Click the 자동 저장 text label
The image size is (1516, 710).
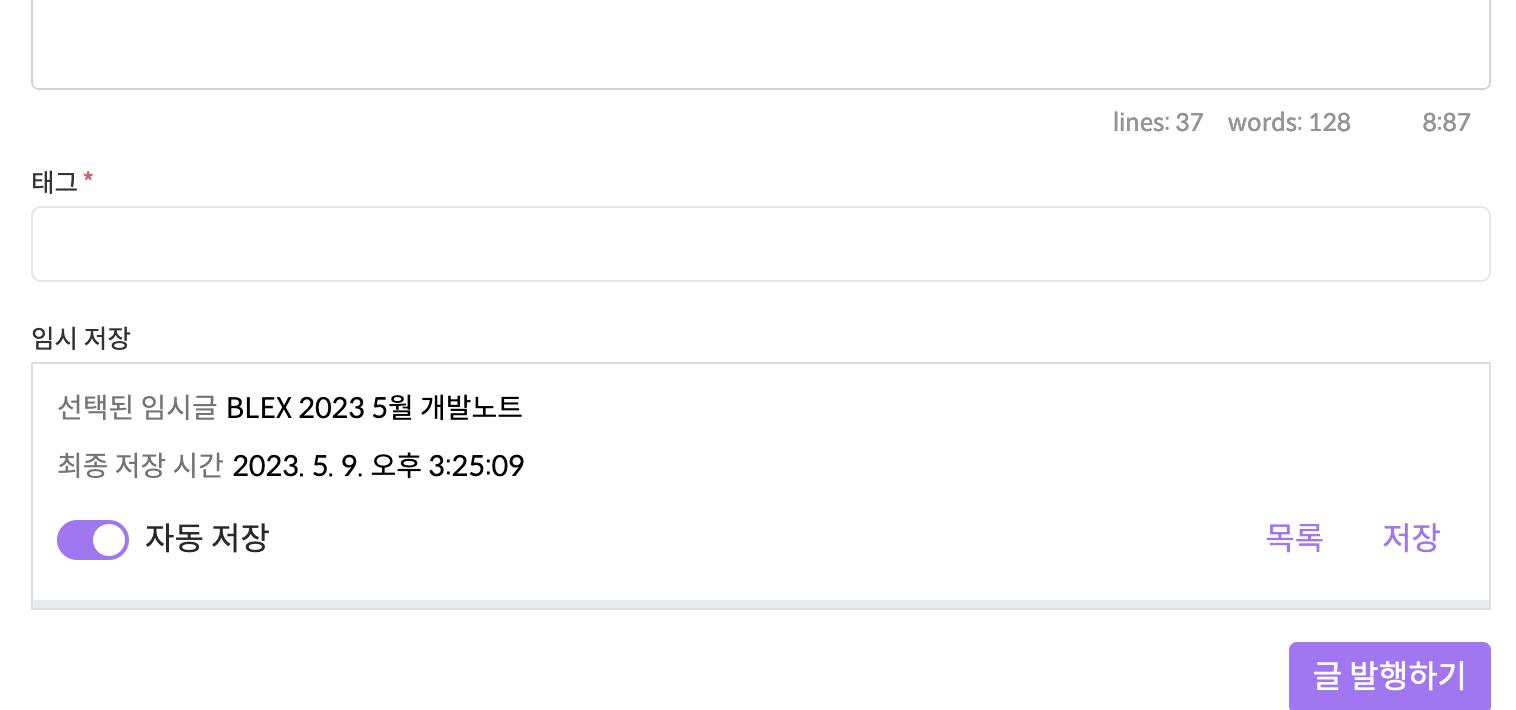[207, 539]
